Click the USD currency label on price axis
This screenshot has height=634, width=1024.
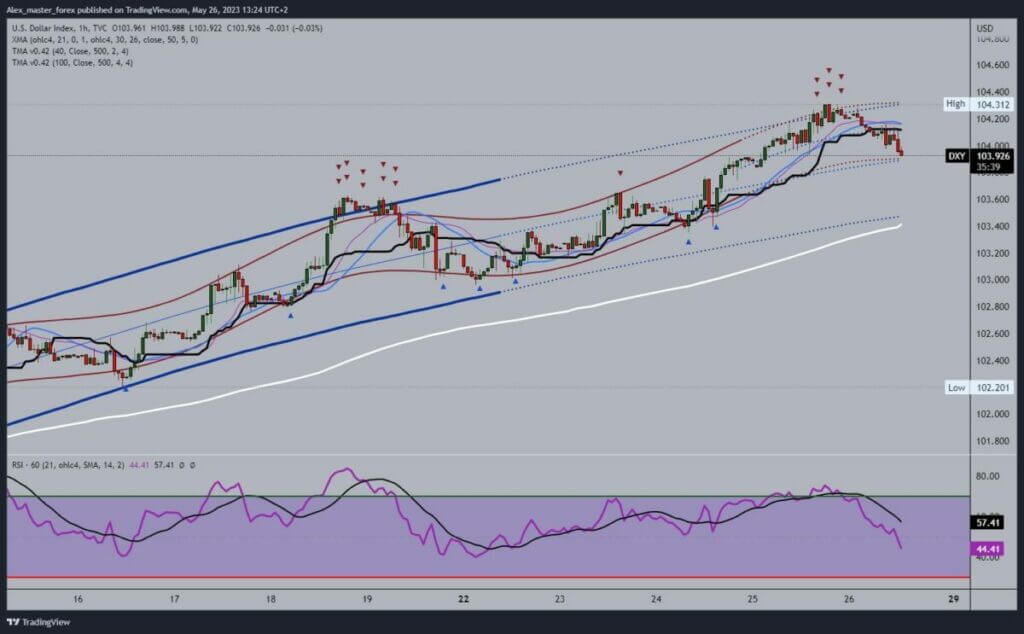pos(984,28)
